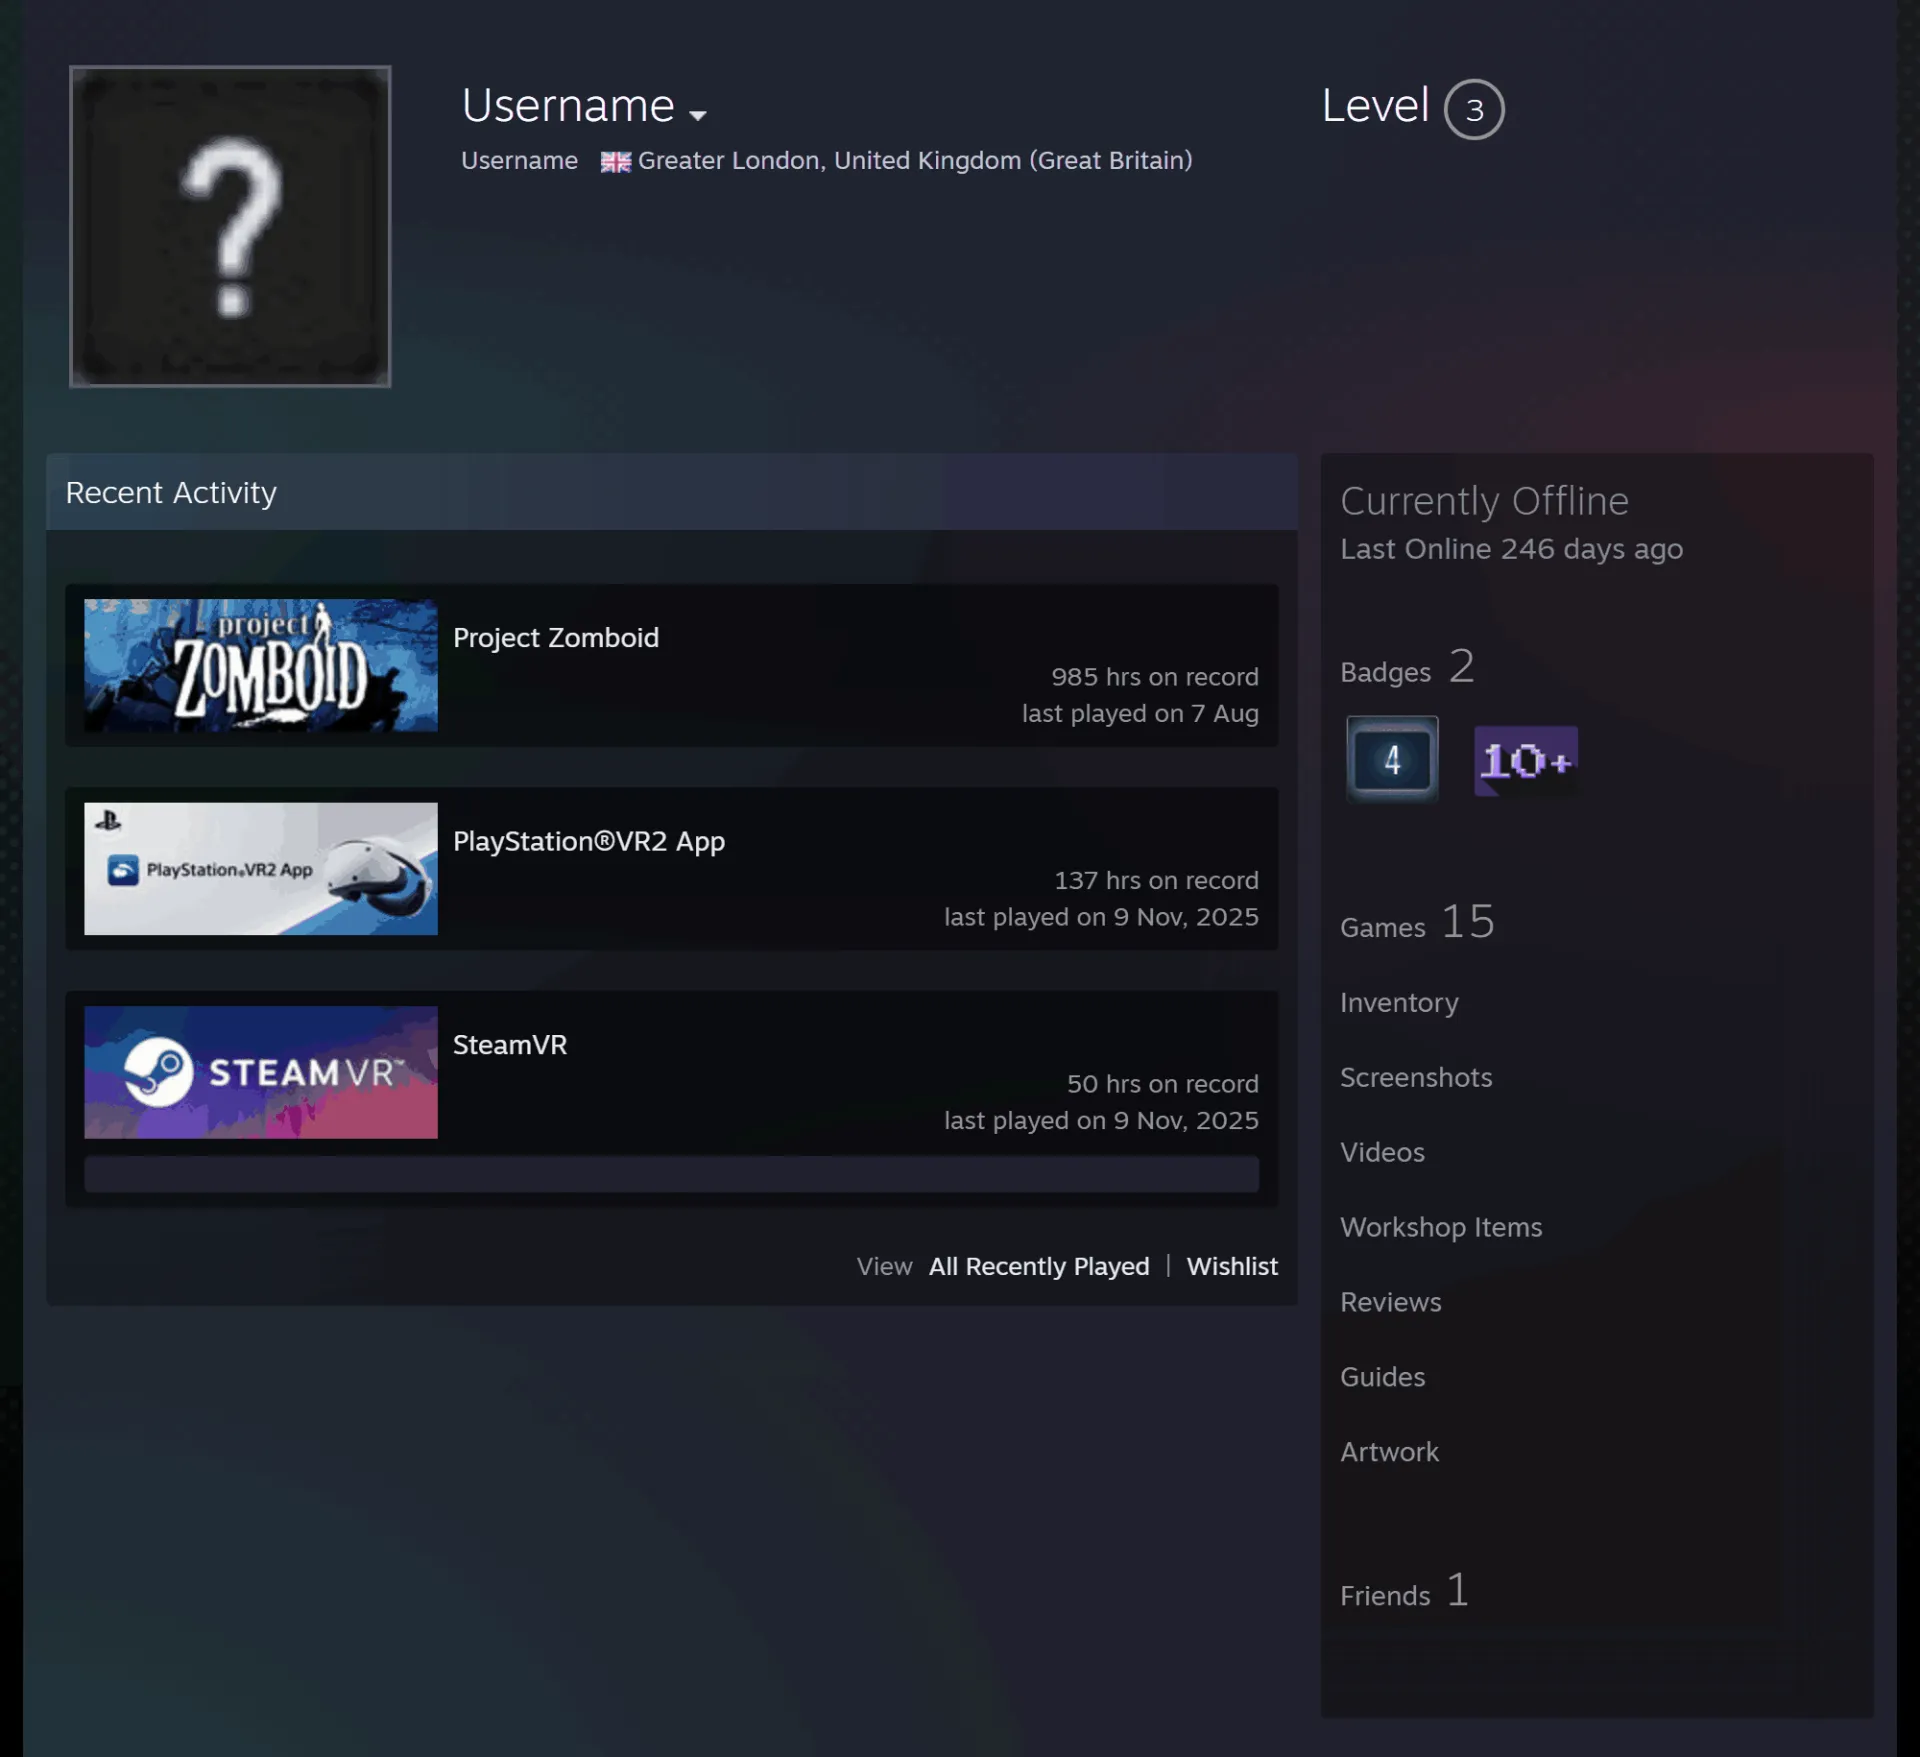Click the SteamVR achievement progress bar
This screenshot has height=1757, width=1920.
tap(671, 1174)
